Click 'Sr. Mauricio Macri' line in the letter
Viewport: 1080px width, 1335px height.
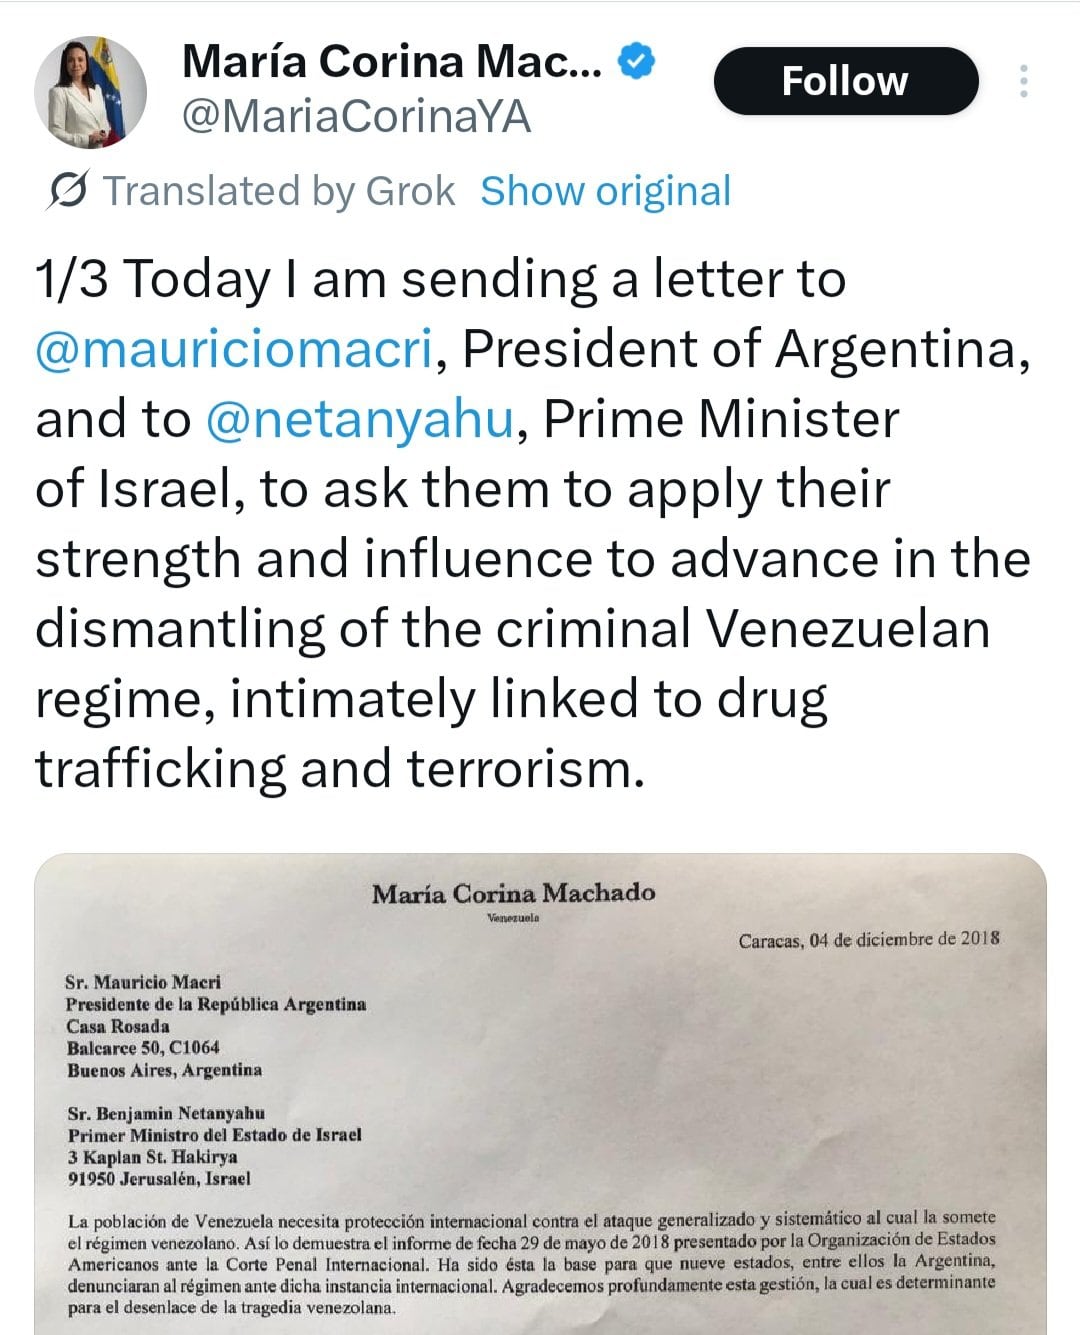pyautogui.click(x=143, y=982)
